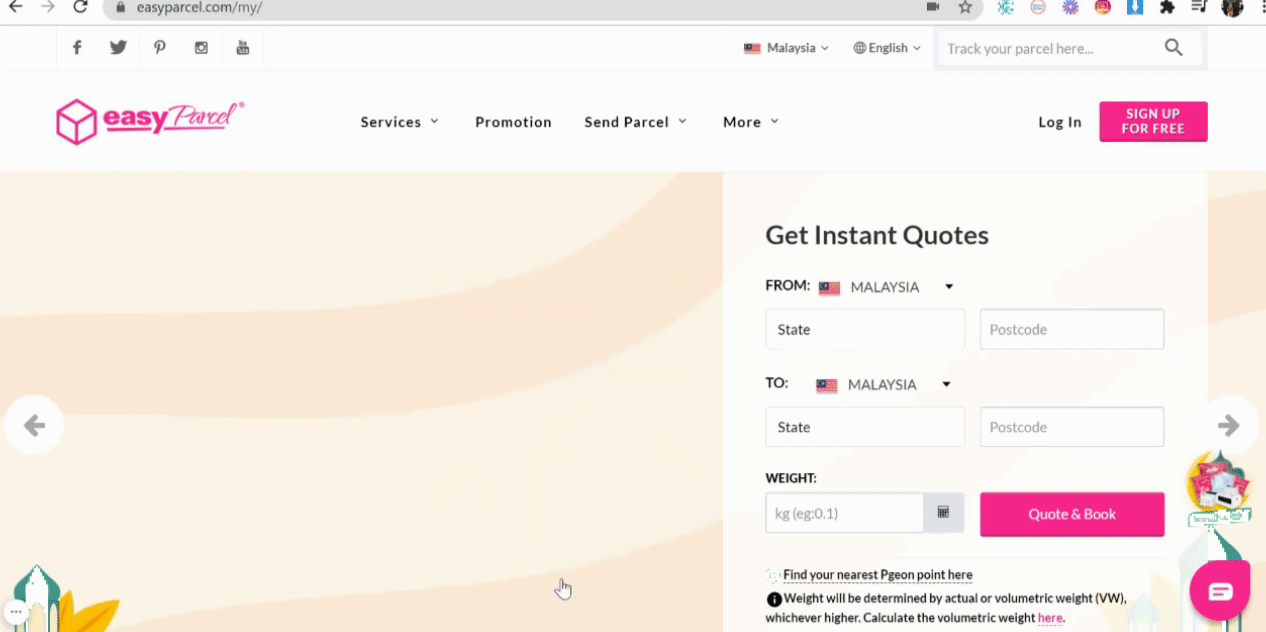Click Log In
Image resolution: width=1266 pixels, height=632 pixels.
point(1060,122)
